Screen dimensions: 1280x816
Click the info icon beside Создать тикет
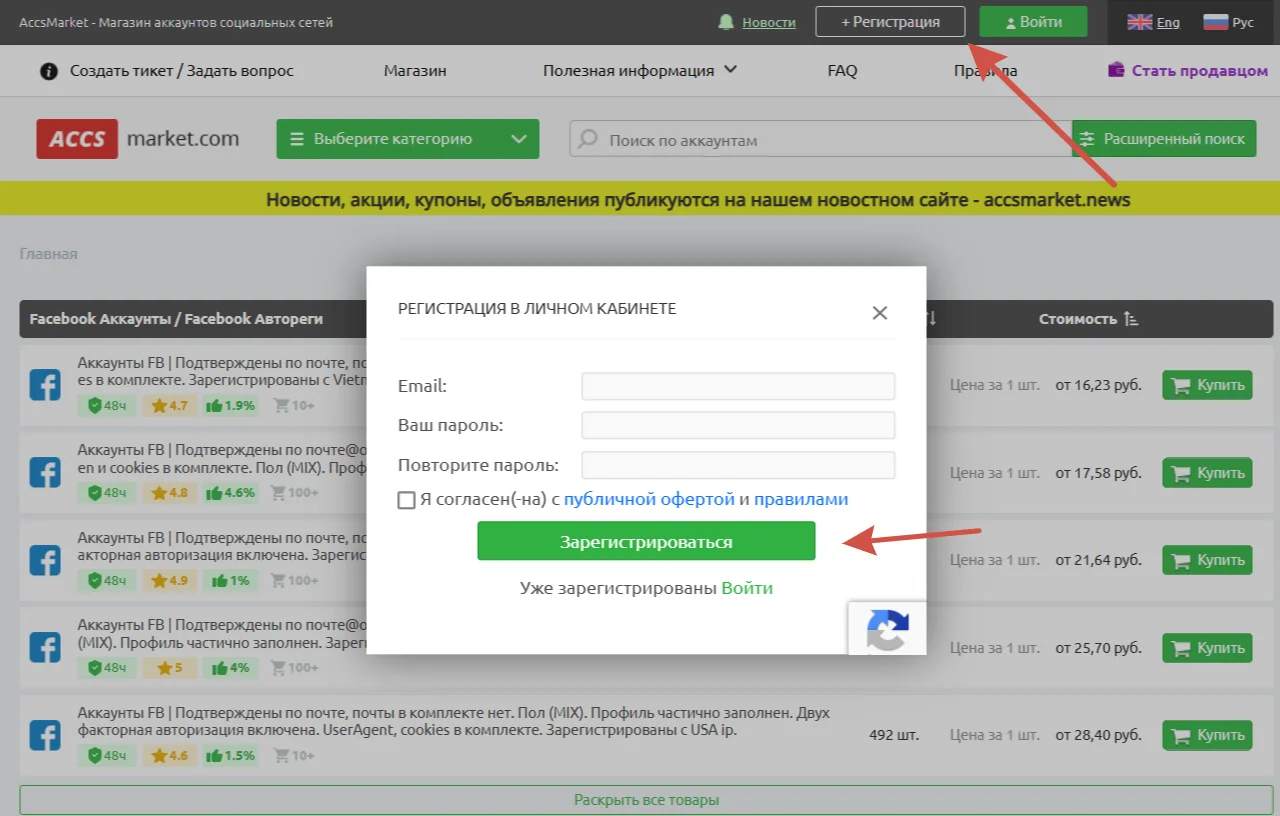pyautogui.click(x=49, y=71)
